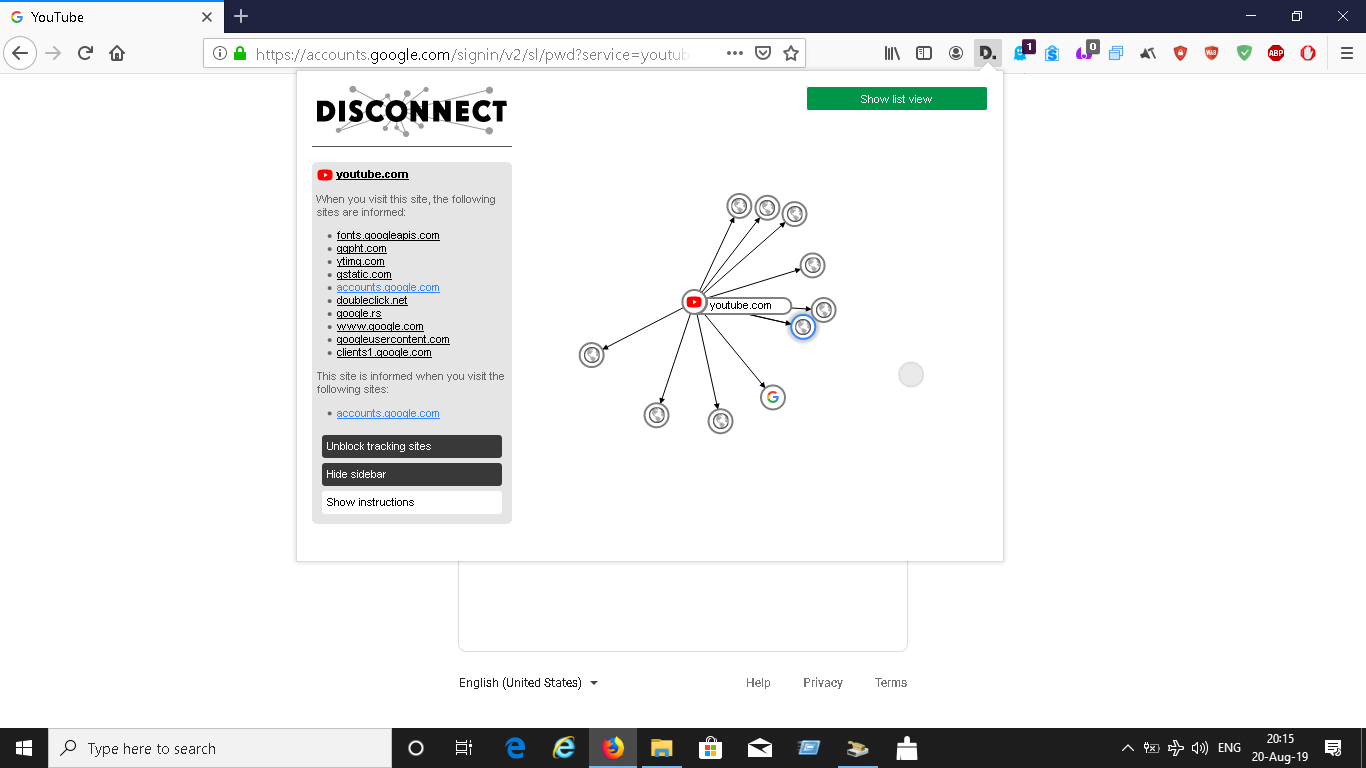
Task: Open the fonts.googleapis.com link
Action: click(388, 235)
